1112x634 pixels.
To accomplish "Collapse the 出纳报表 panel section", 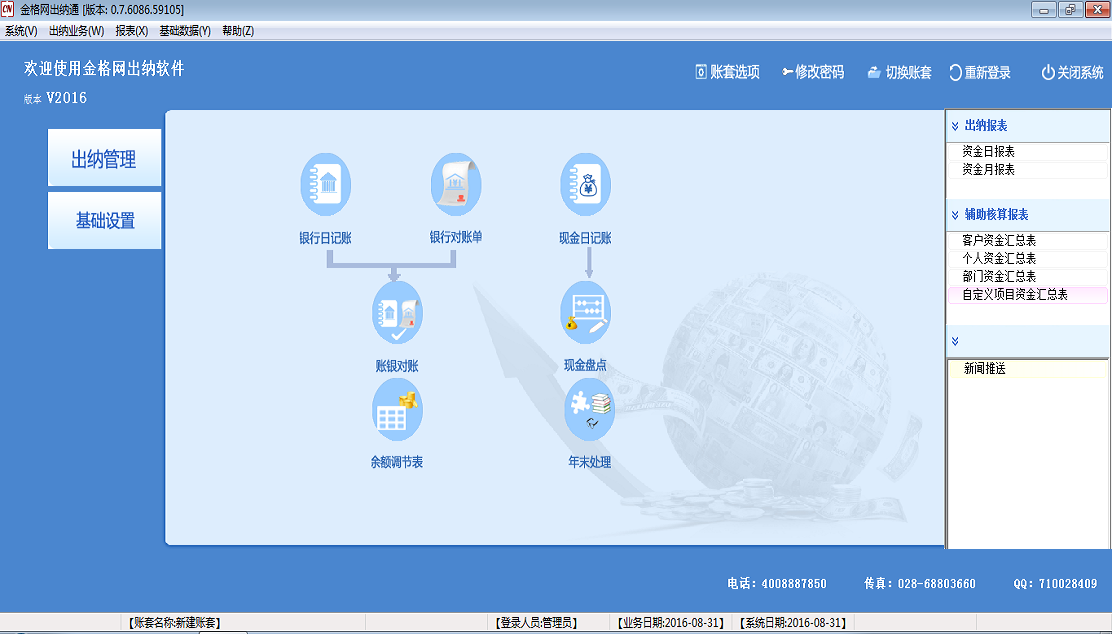I will (x=955, y=126).
